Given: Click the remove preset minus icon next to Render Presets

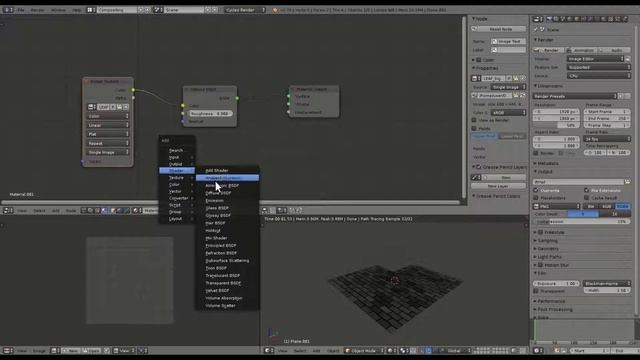Looking at the screenshot, I should tap(628, 96).
